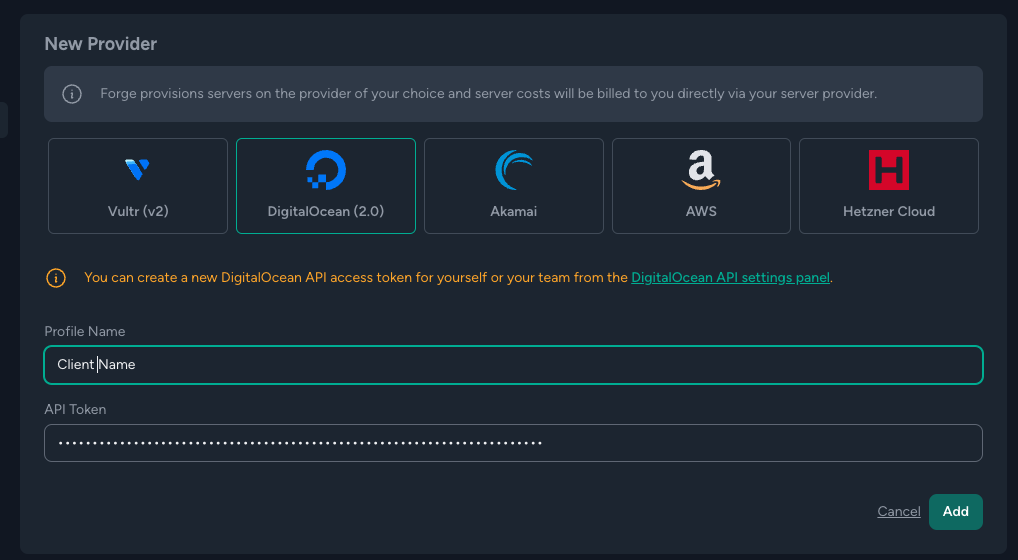Click the gray info icon in the banner
The image size is (1018, 560).
click(72, 94)
